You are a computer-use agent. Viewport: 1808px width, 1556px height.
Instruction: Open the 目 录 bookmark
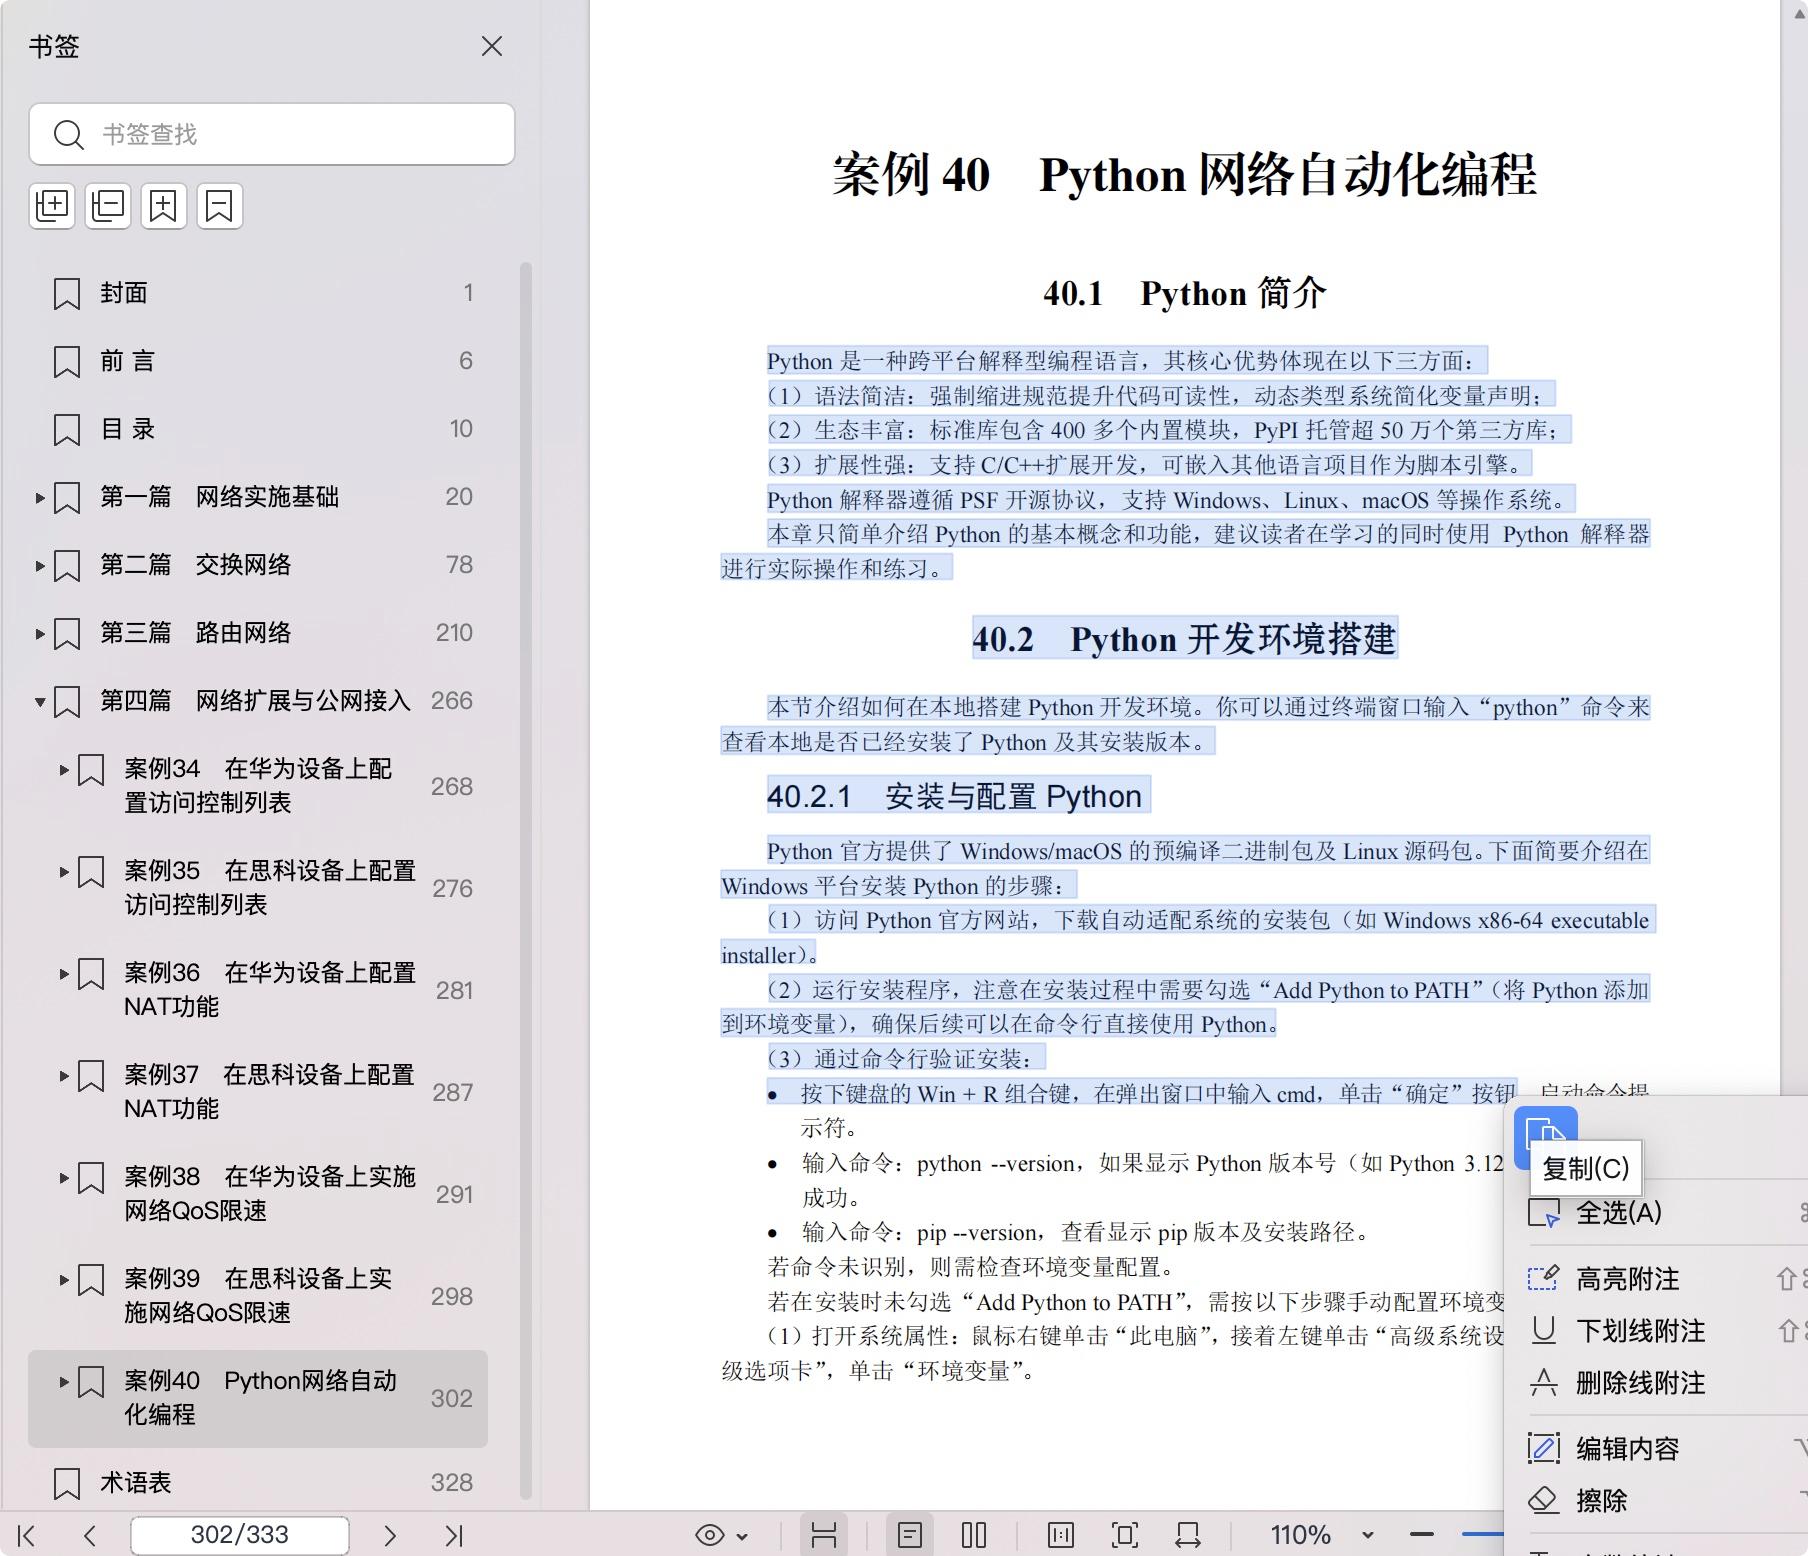coord(128,429)
